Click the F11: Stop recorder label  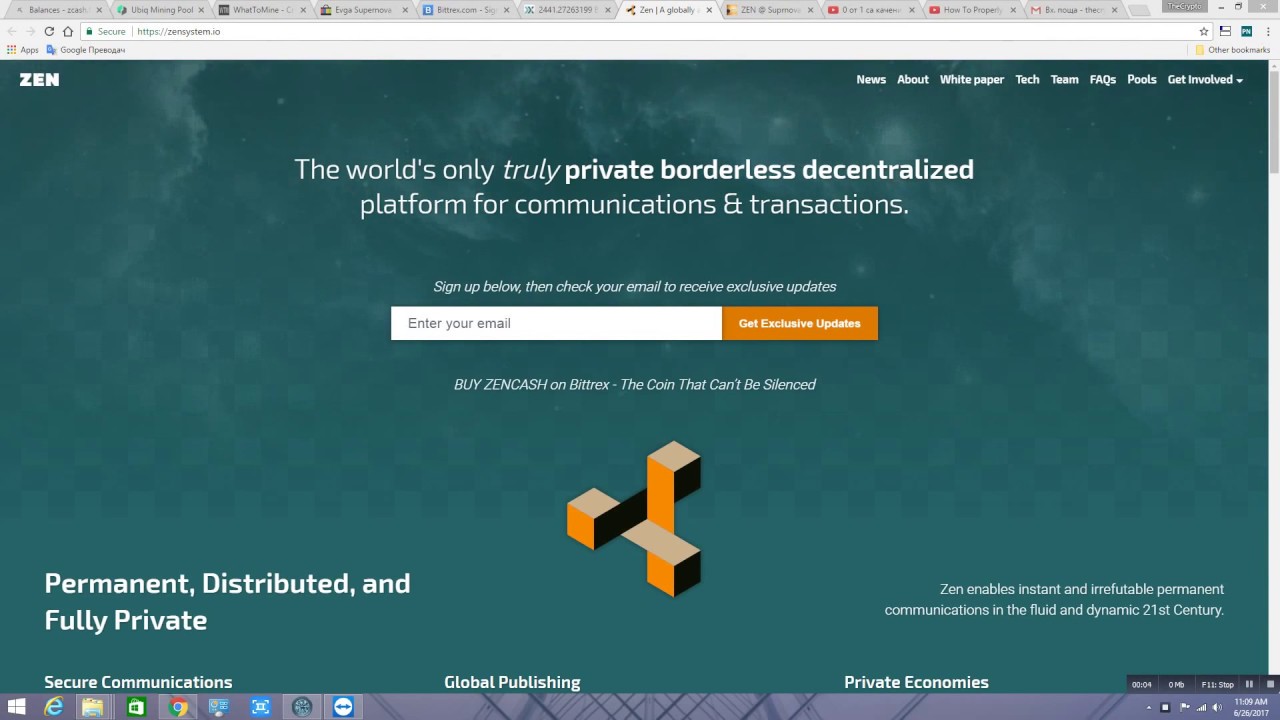click(1217, 685)
